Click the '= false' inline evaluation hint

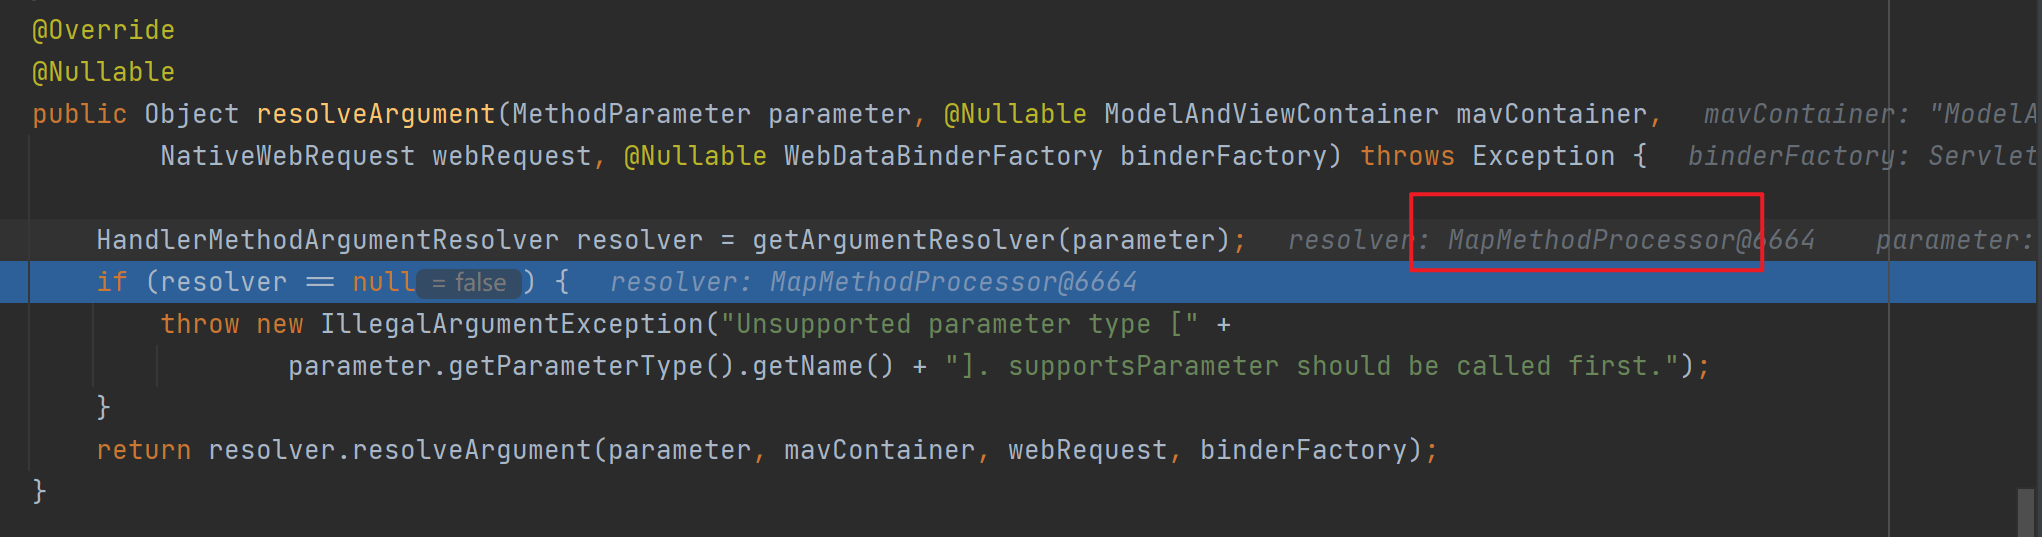coord(469,283)
